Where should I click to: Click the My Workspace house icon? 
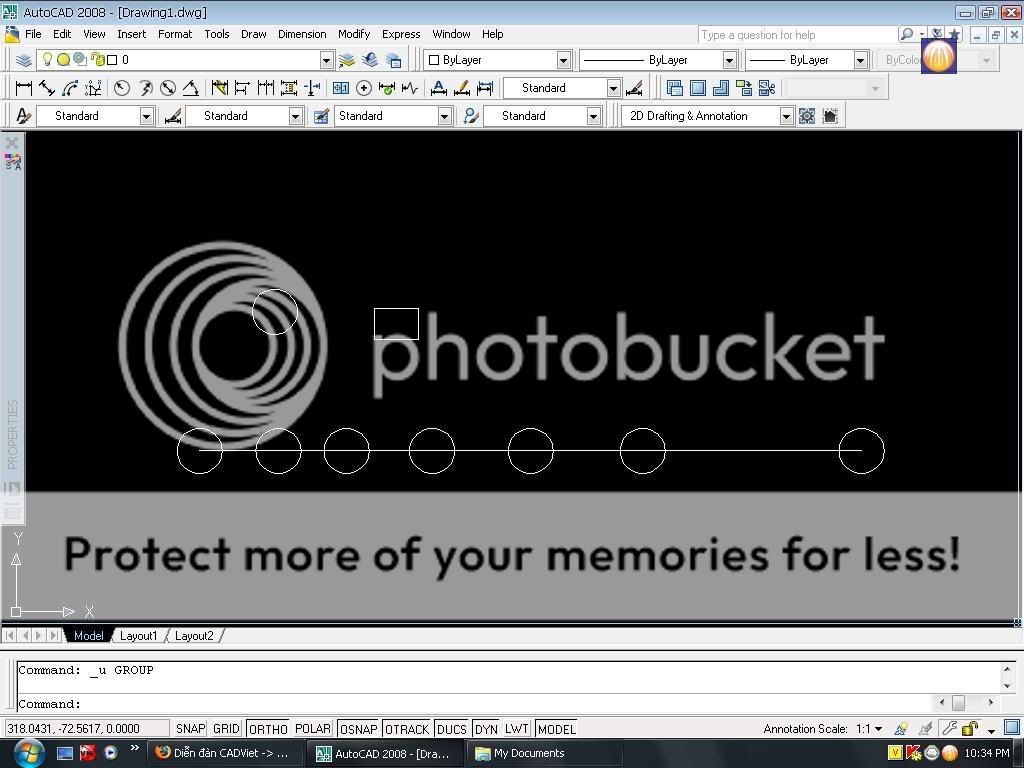point(830,116)
